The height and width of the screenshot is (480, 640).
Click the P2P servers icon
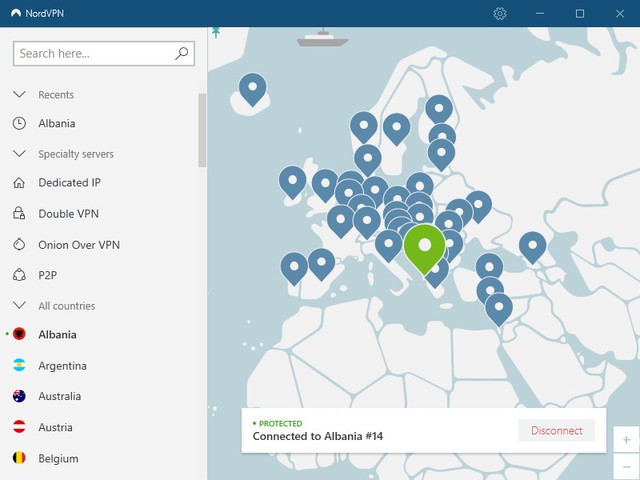coord(19,275)
